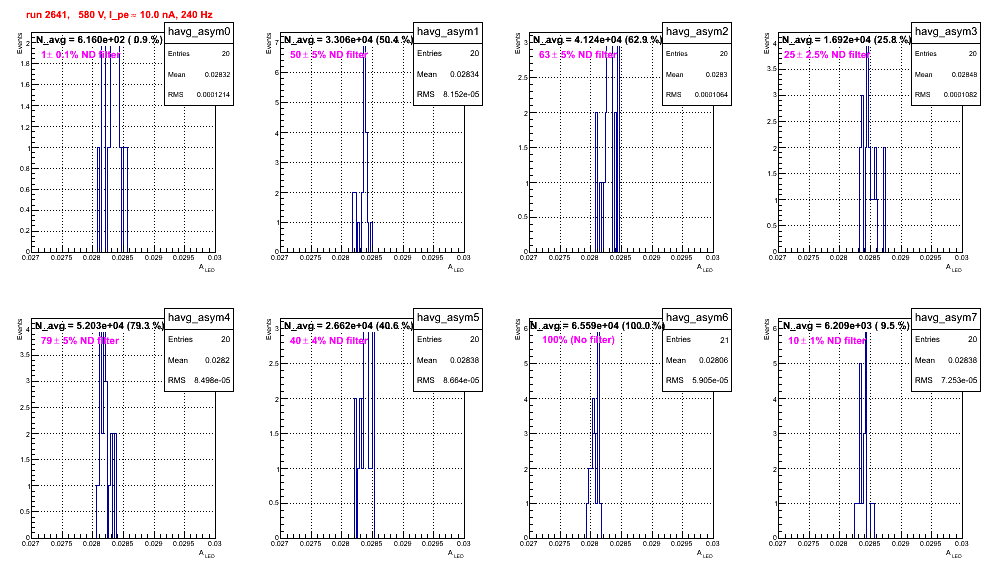Click Entries value 21 in havg_asym6
This screenshot has height=572, width=996.
coord(724,340)
